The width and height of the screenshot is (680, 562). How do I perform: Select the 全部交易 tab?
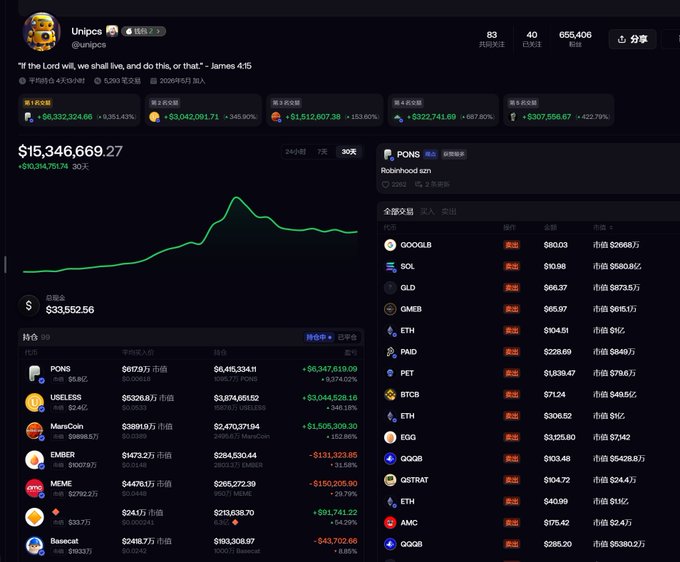pos(398,212)
